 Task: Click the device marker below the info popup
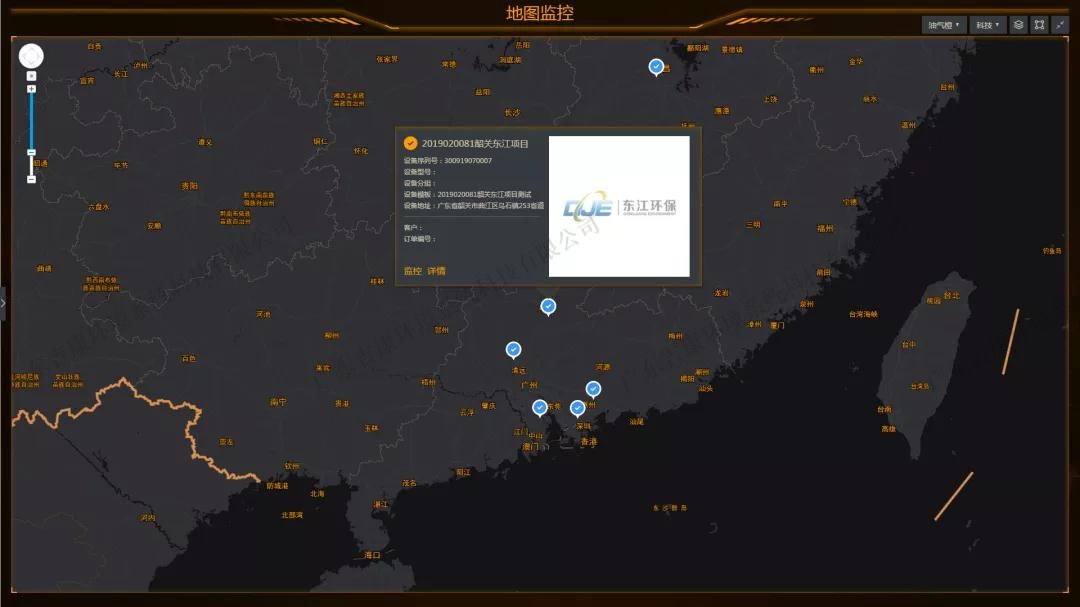[548, 307]
